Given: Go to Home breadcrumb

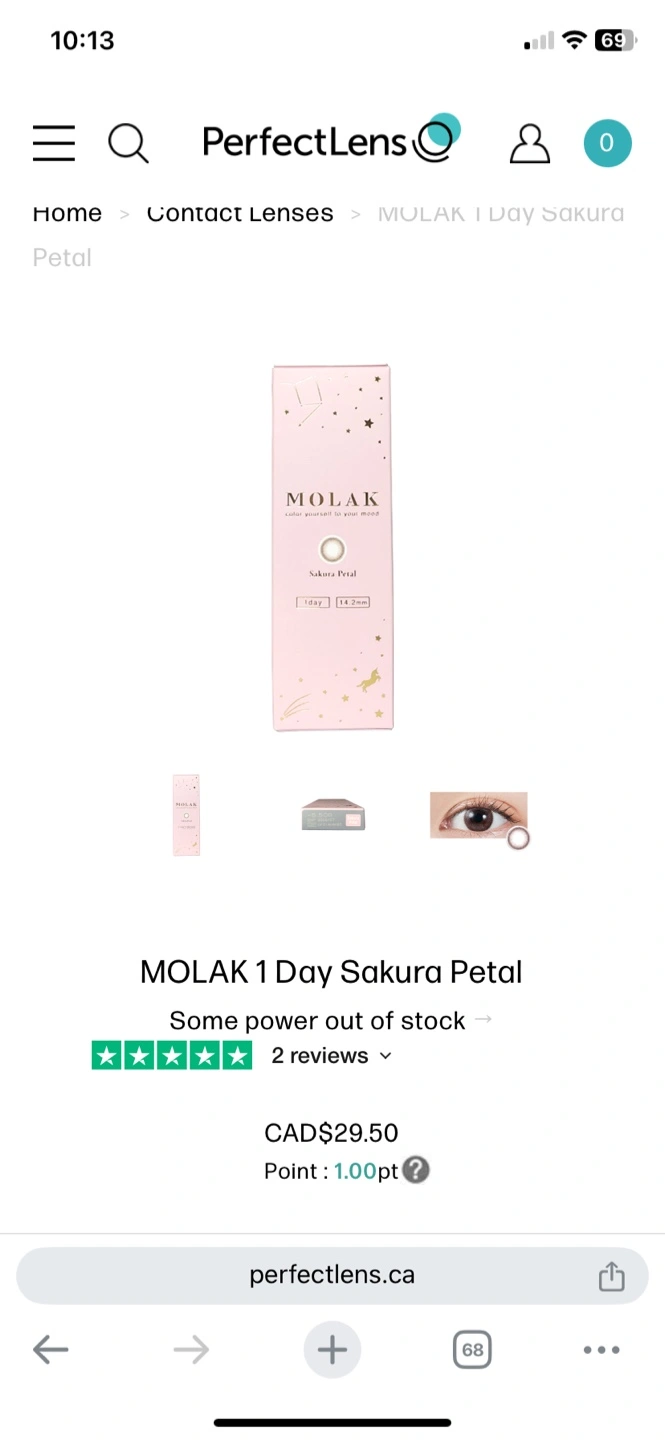Looking at the screenshot, I should click(67, 213).
